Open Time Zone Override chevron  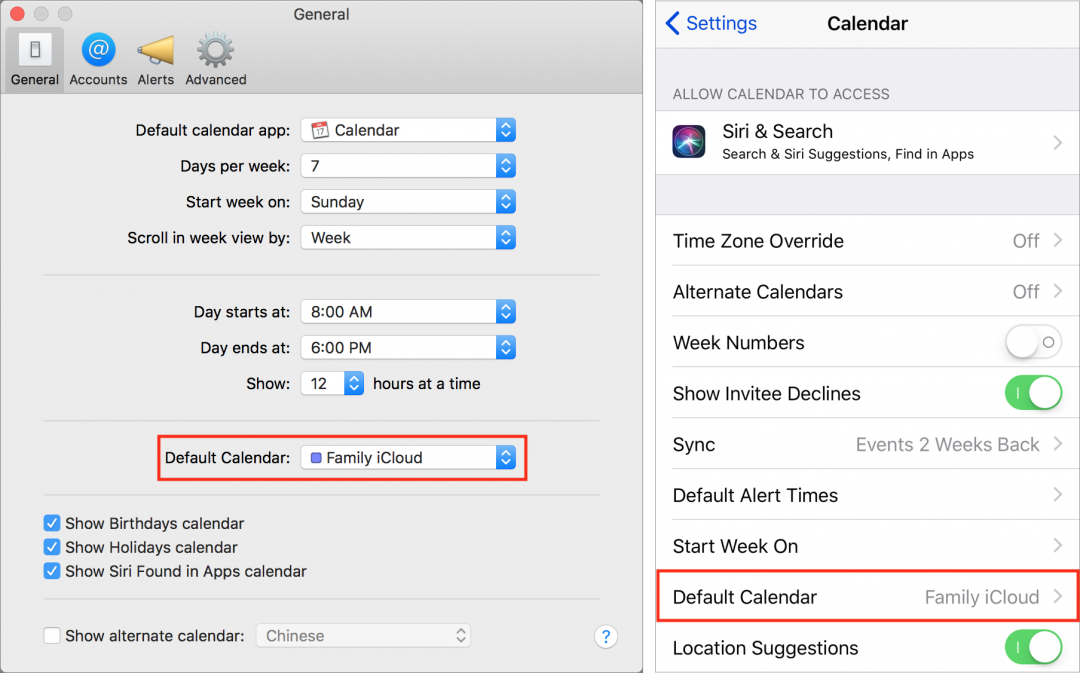pos(1058,240)
